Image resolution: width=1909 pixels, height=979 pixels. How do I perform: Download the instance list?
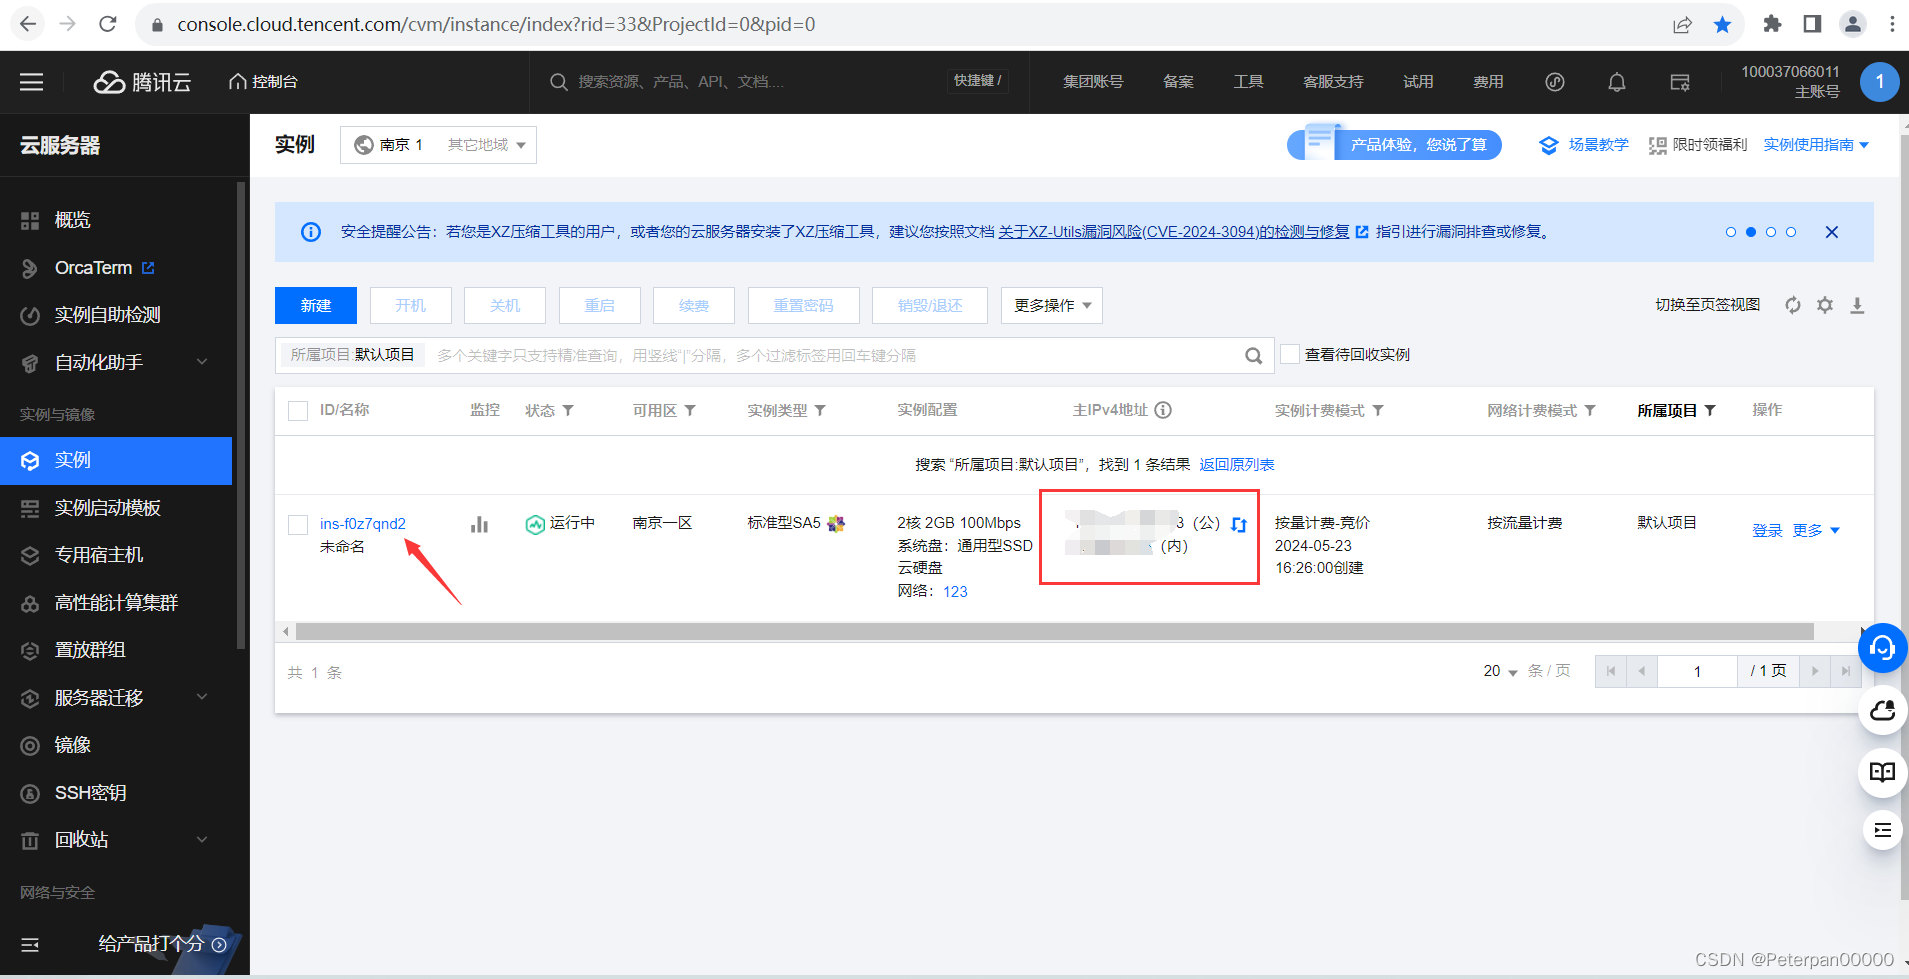(x=1857, y=305)
